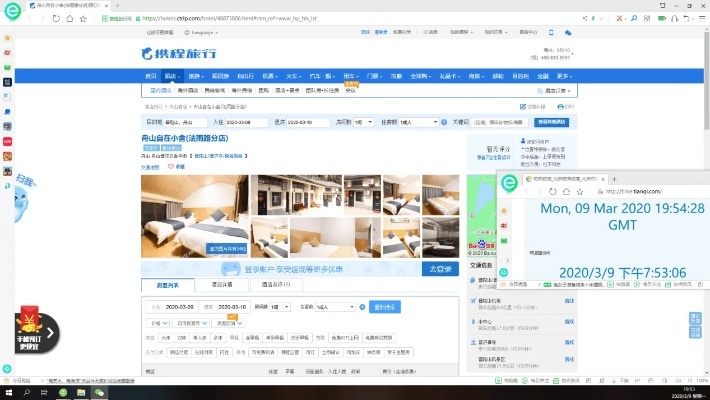Open the home page icon in main browser toolbar
Screen dimensions: 710x400
(69, 19)
